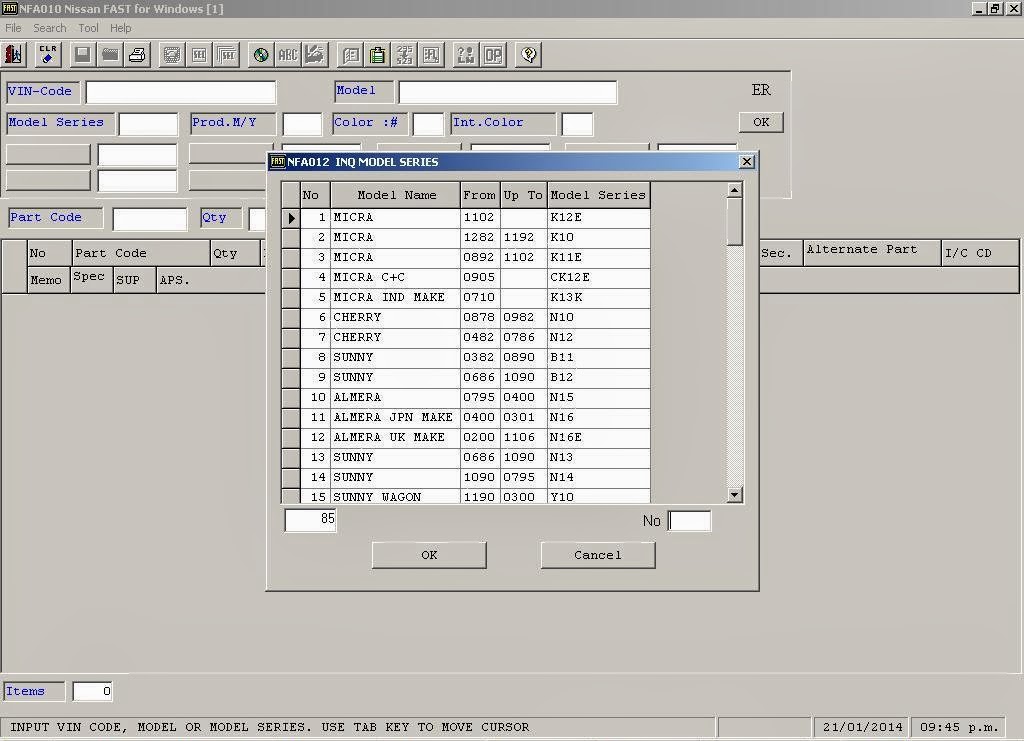The height and width of the screenshot is (741, 1024).
Task: Click the Model Series column header in dialog
Action: click(599, 195)
